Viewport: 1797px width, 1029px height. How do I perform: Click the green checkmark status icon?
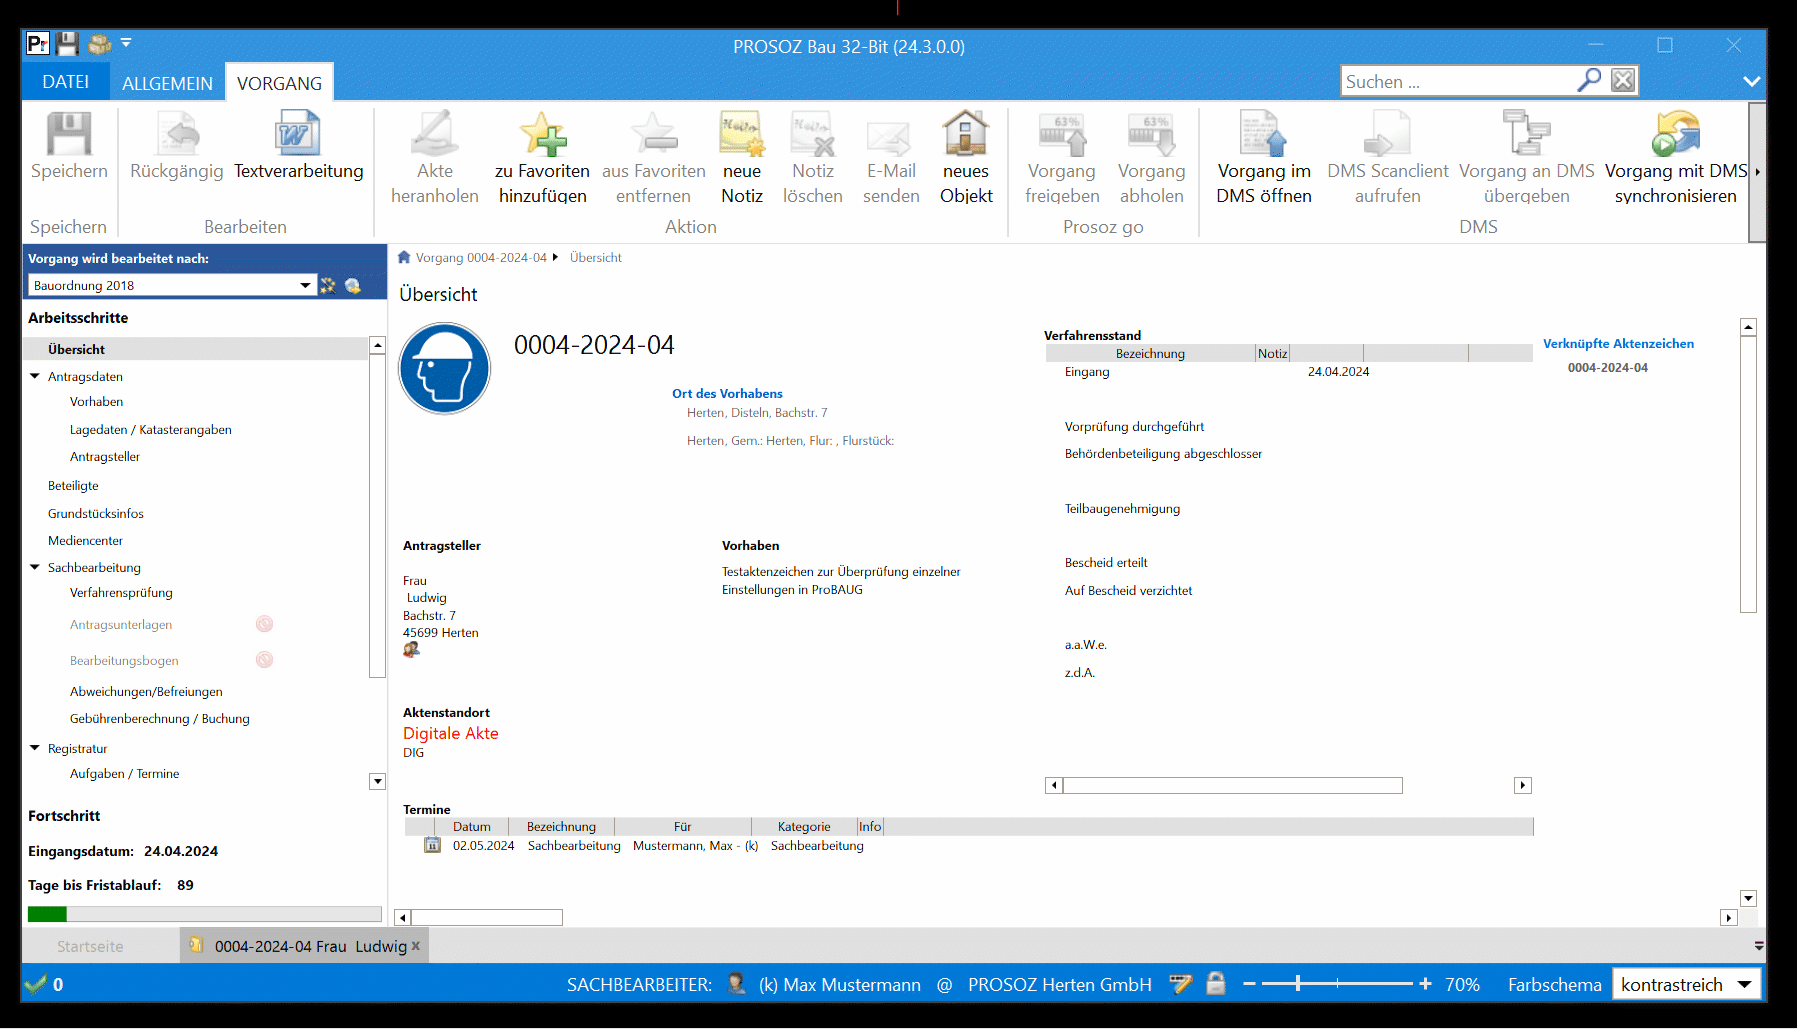coord(36,984)
